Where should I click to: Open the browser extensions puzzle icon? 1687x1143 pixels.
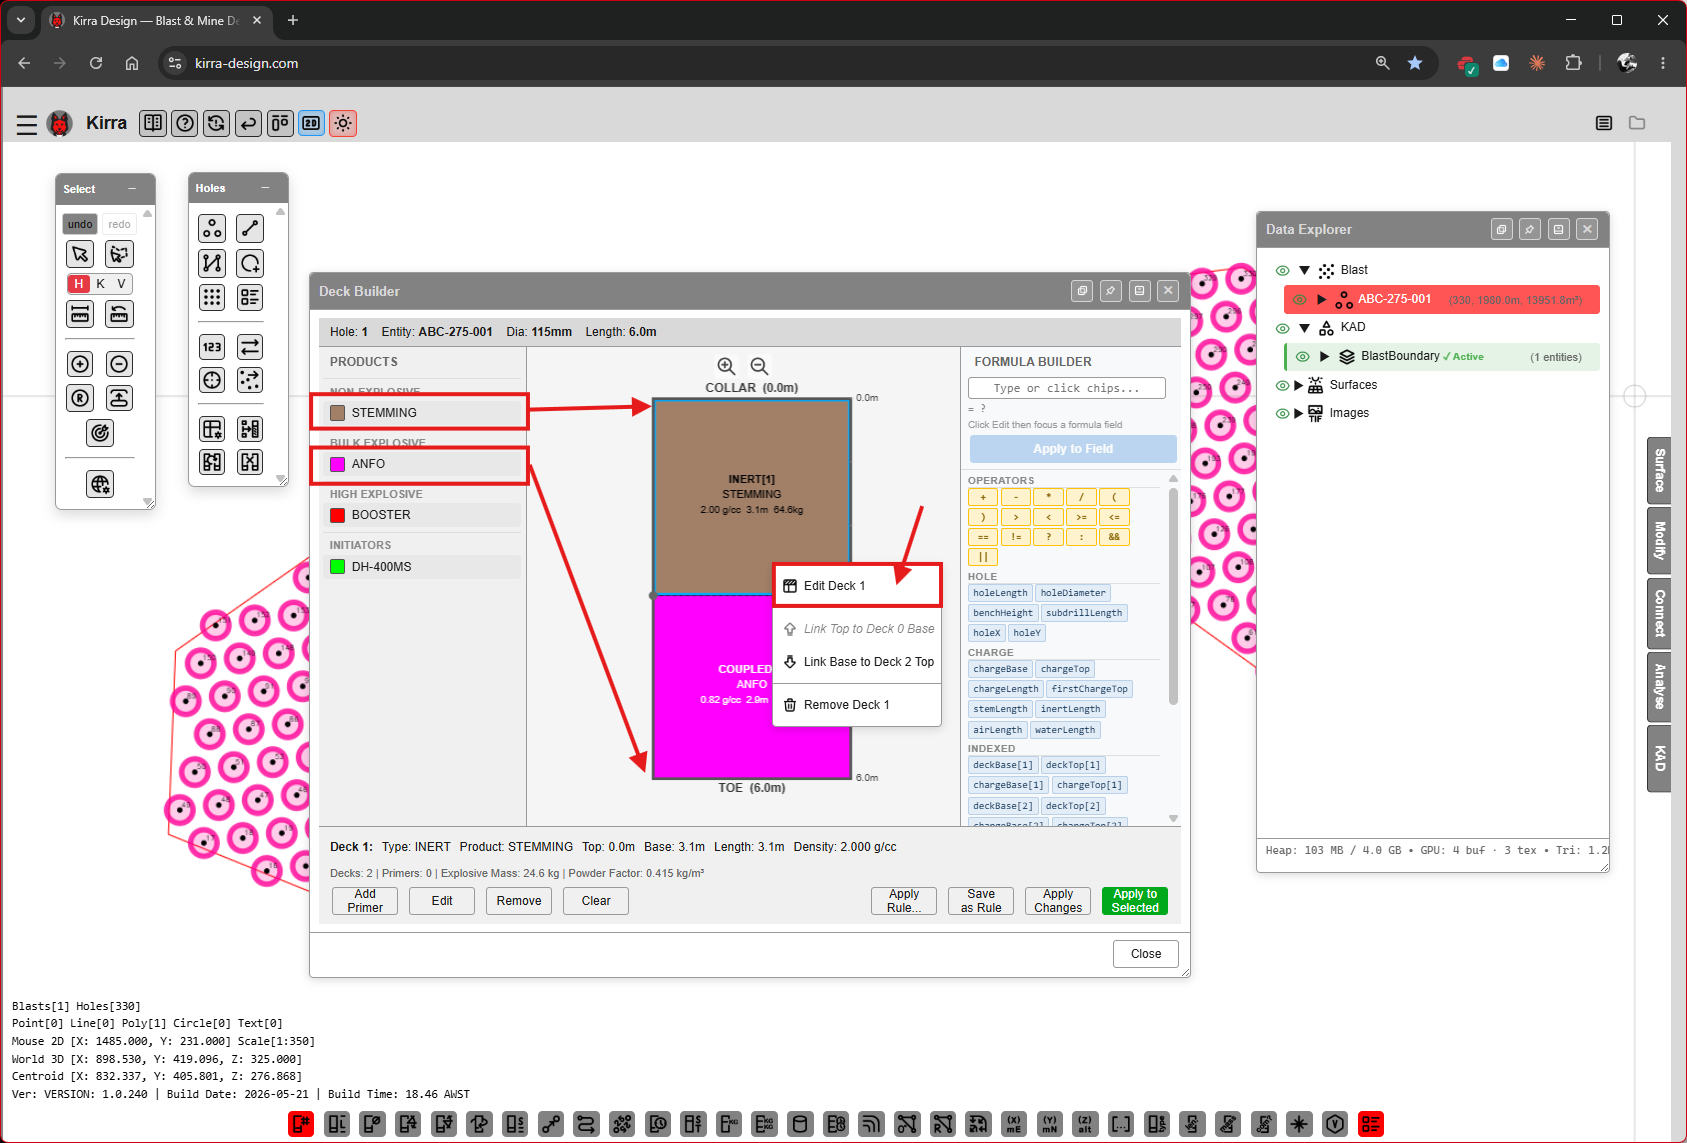[1573, 63]
